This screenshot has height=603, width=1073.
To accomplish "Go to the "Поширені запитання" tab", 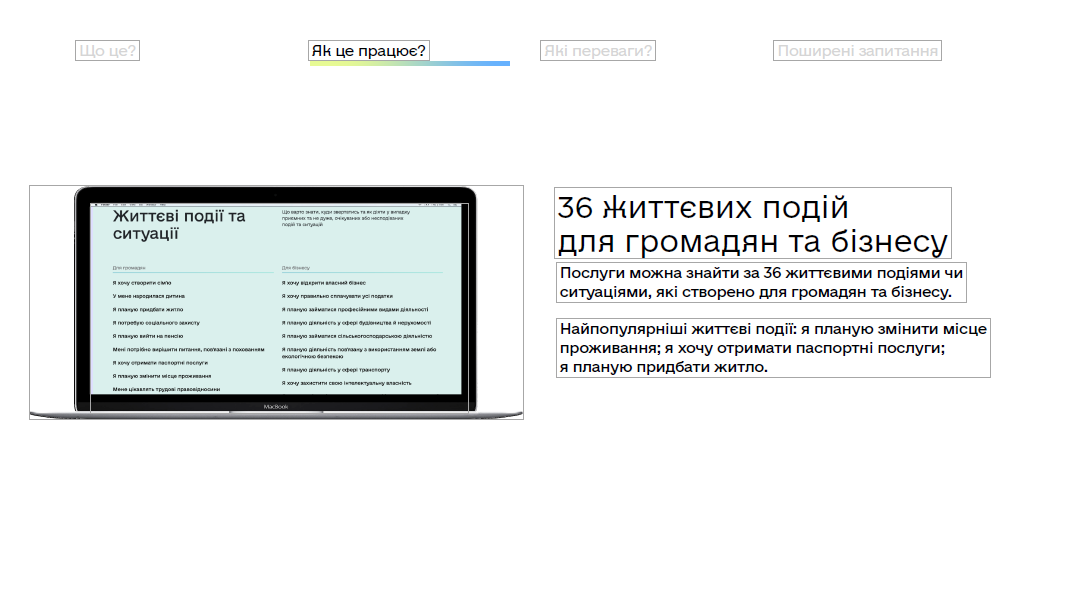I will point(857,51).
